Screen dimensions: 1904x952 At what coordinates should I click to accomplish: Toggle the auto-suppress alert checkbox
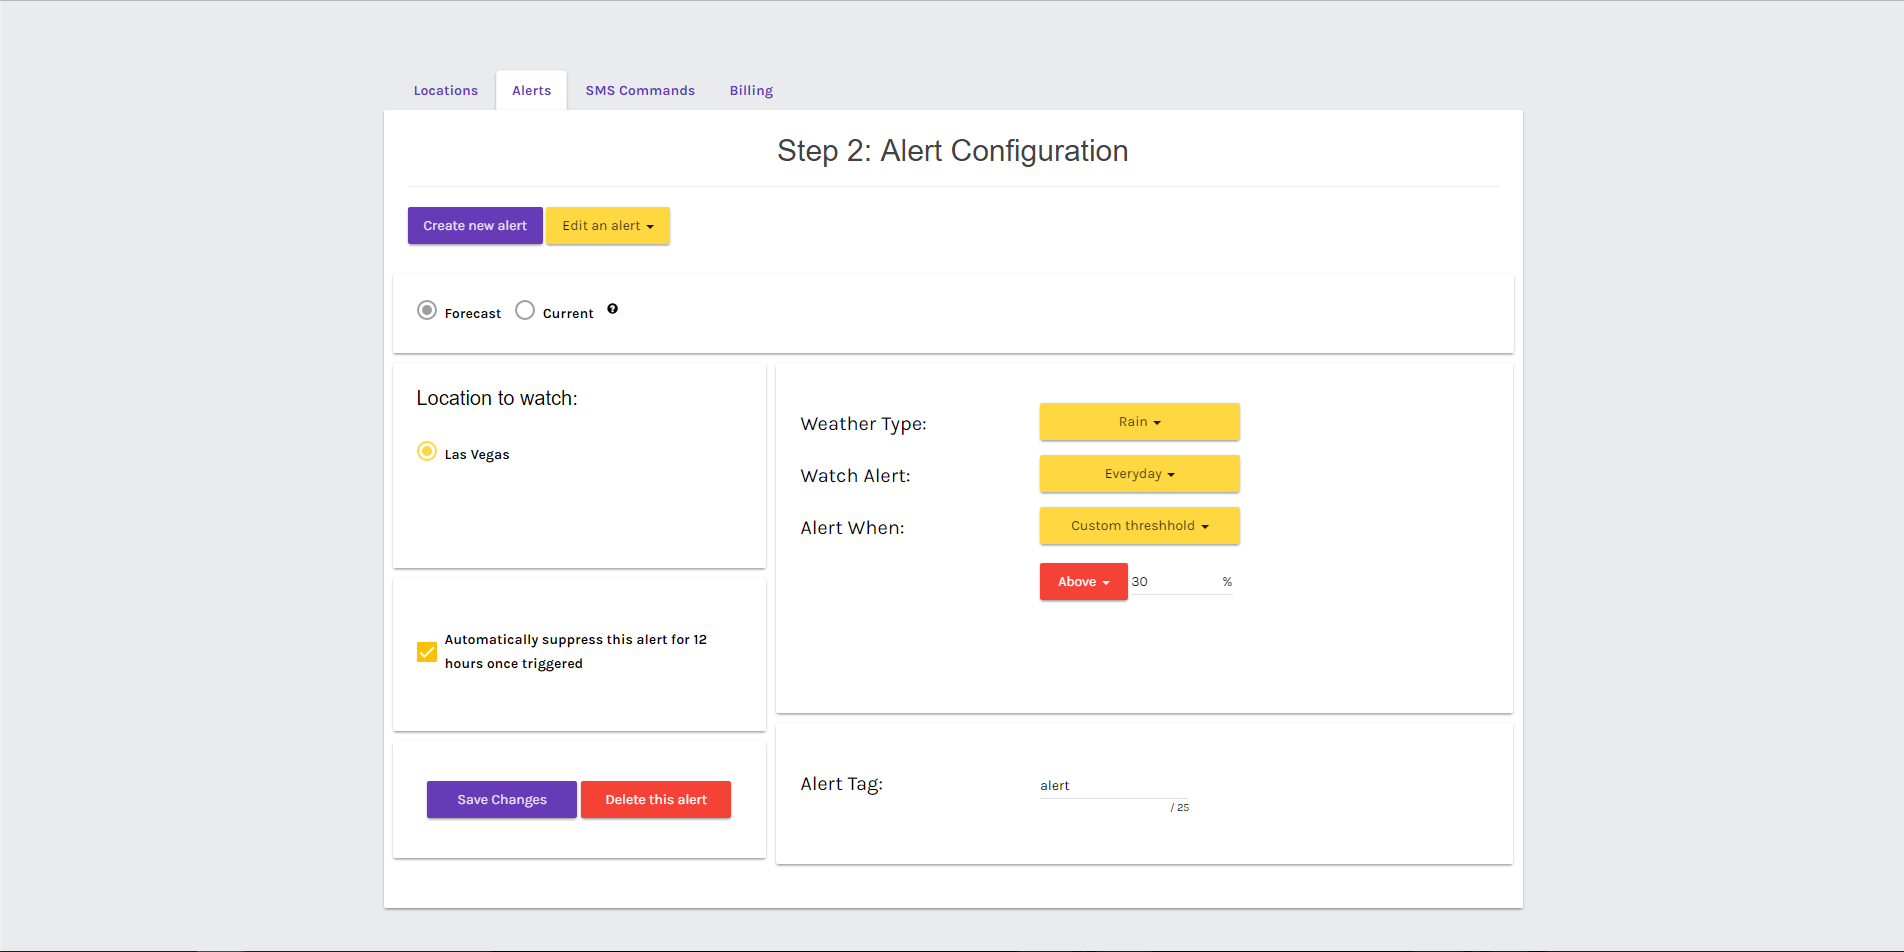pos(427,652)
